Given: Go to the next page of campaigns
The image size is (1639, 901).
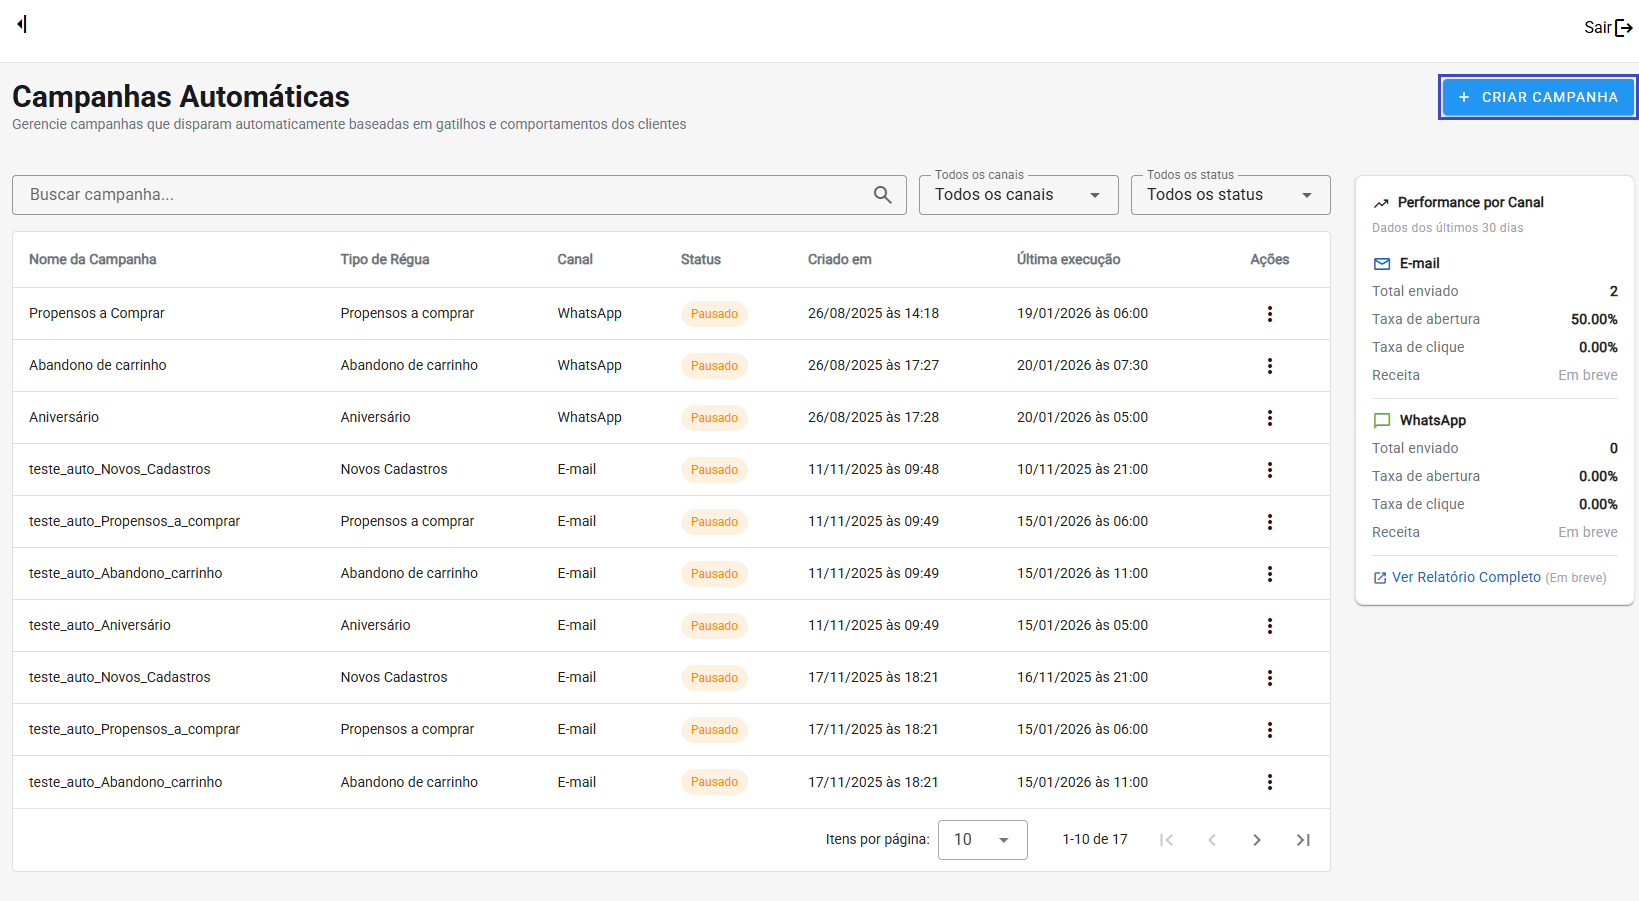Looking at the screenshot, I should [x=1256, y=840].
